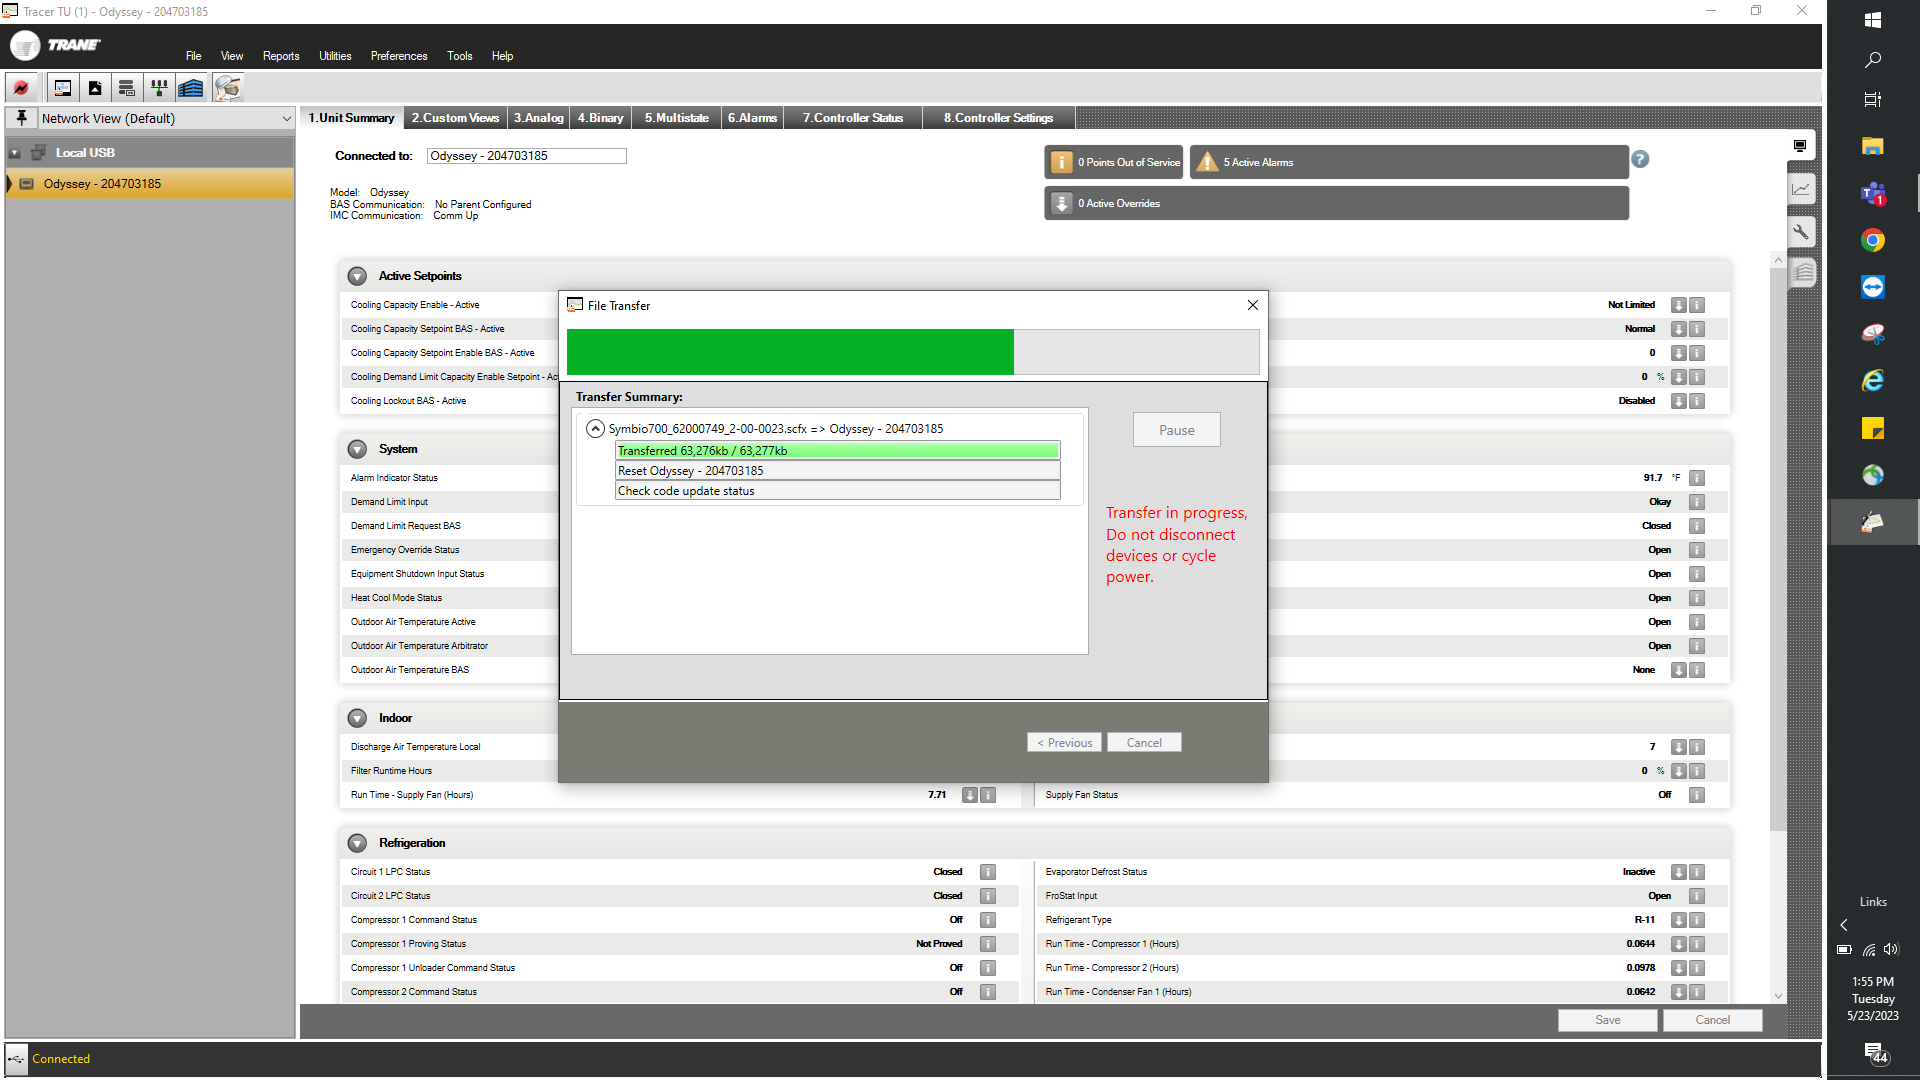Show hidden system tray icons chevron
Screen dimensions: 1920x1080
[x=1844, y=925]
